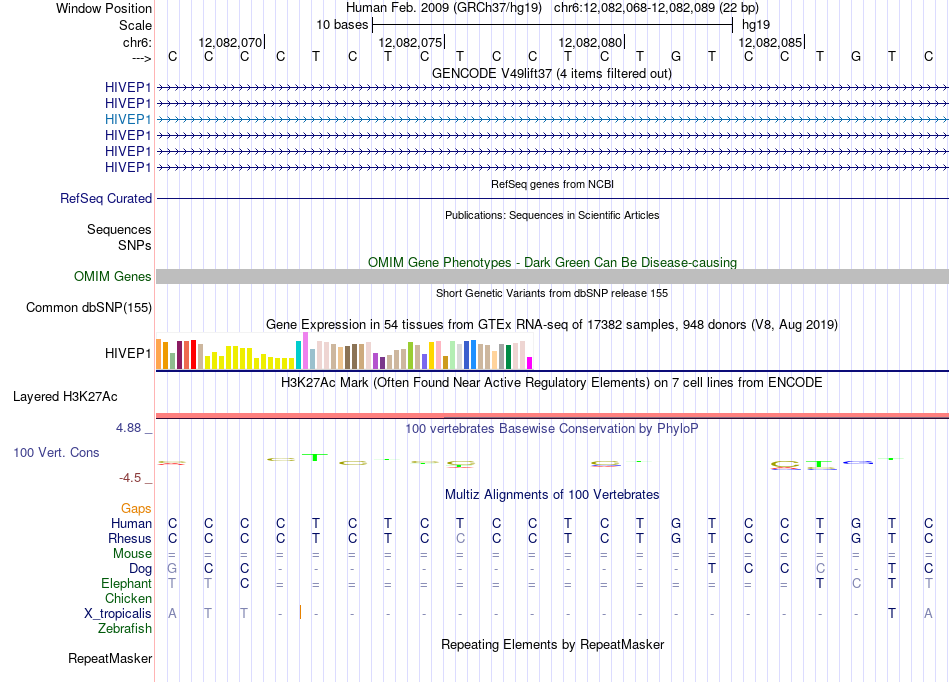Click the Multiz Alignments of 100 Vertebrates title

pyautogui.click(x=552, y=494)
